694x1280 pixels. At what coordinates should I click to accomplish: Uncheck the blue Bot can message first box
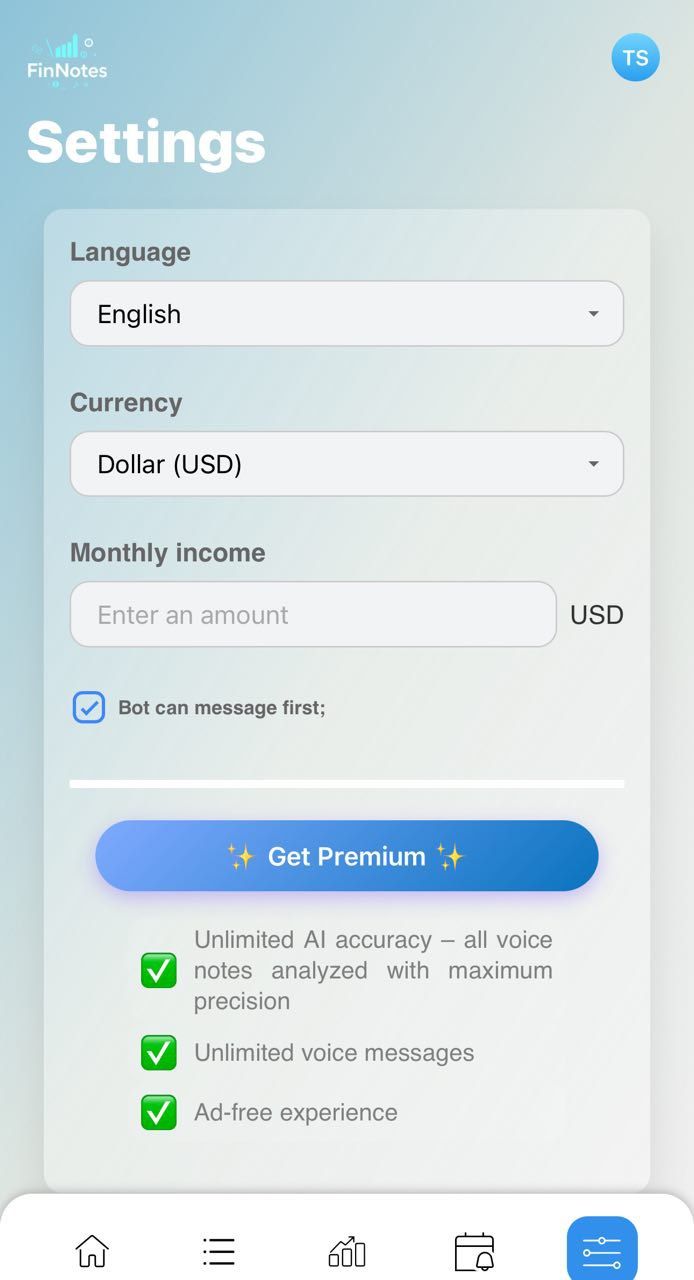(x=89, y=707)
